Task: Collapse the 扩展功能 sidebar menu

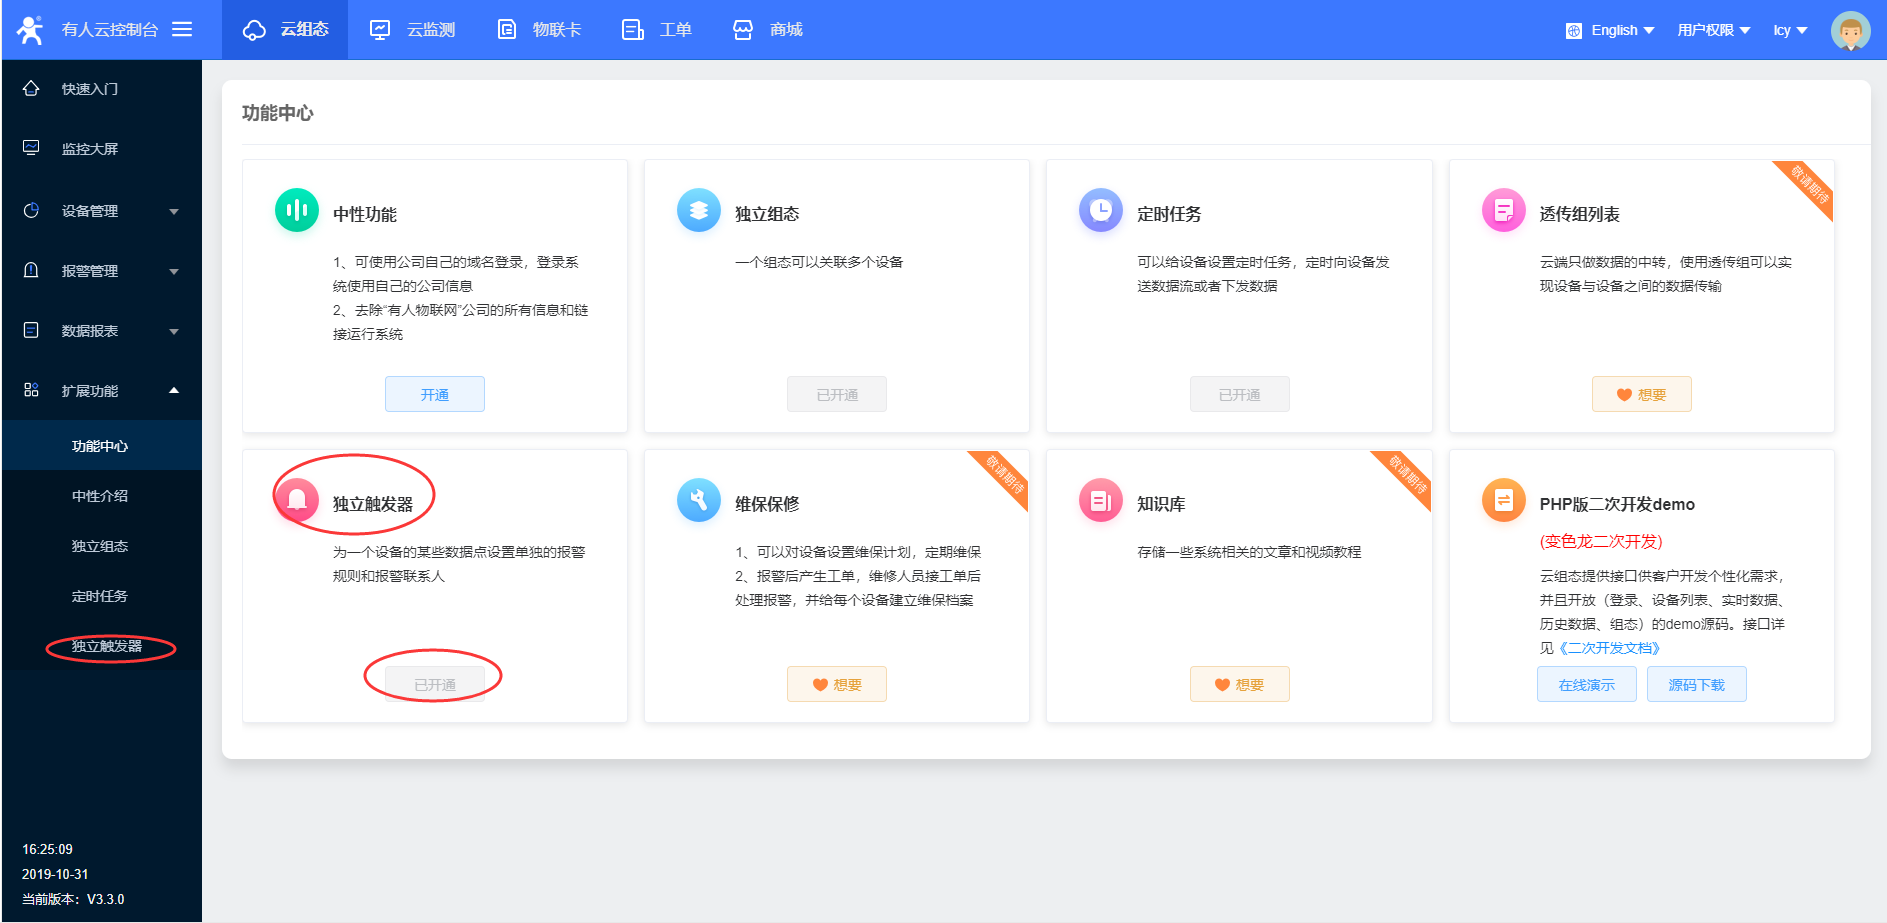Action: pyautogui.click(x=102, y=391)
